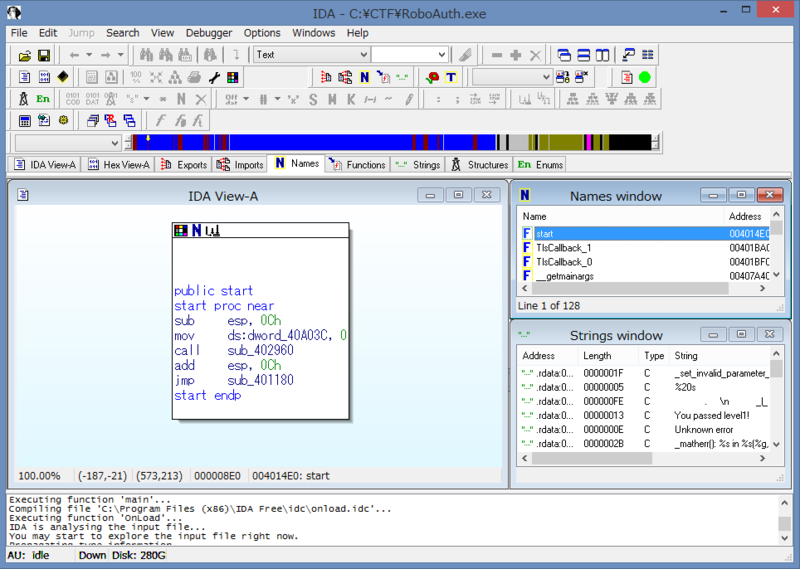Select TlsCallback_1 in Names window

click(x=645, y=248)
